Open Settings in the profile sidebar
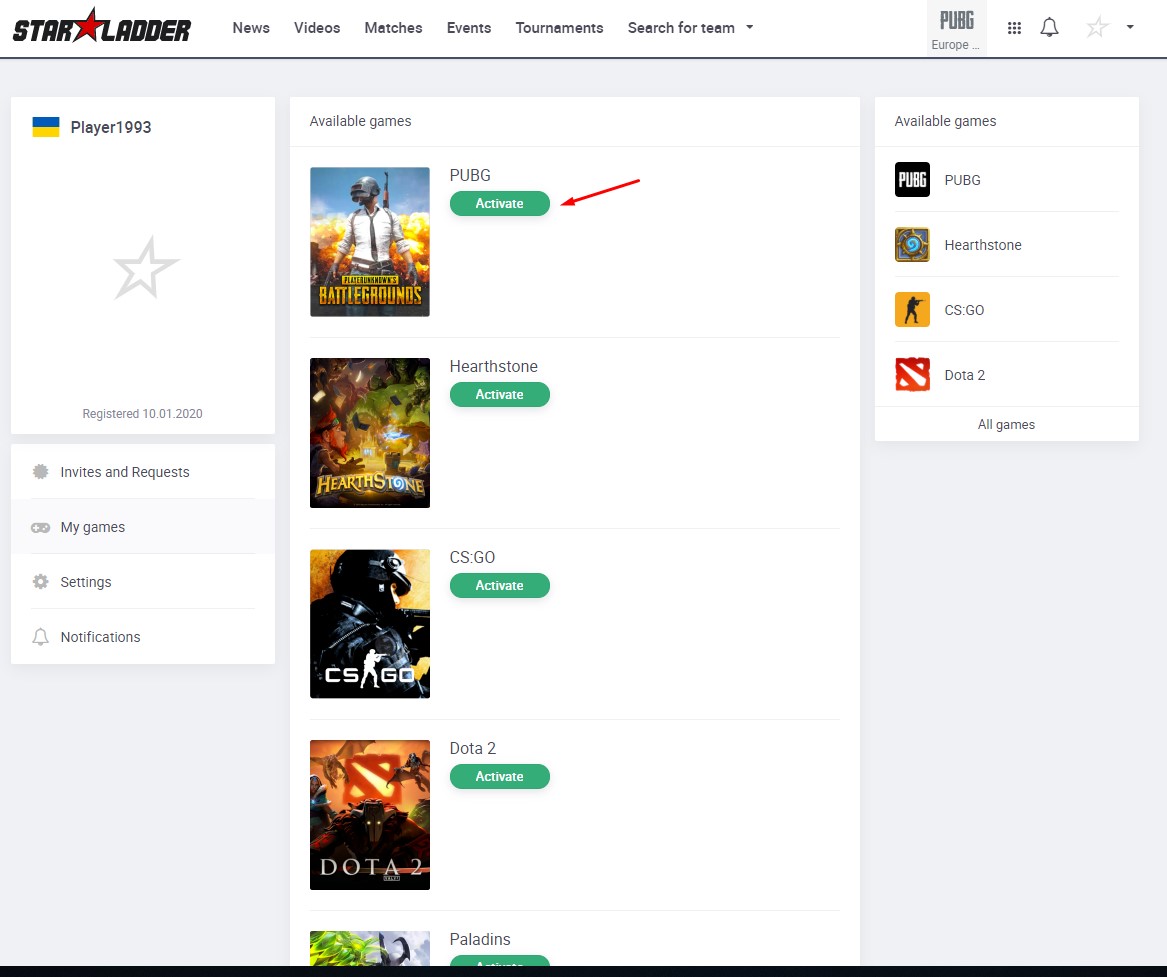The image size is (1167, 977). tap(86, 582)
